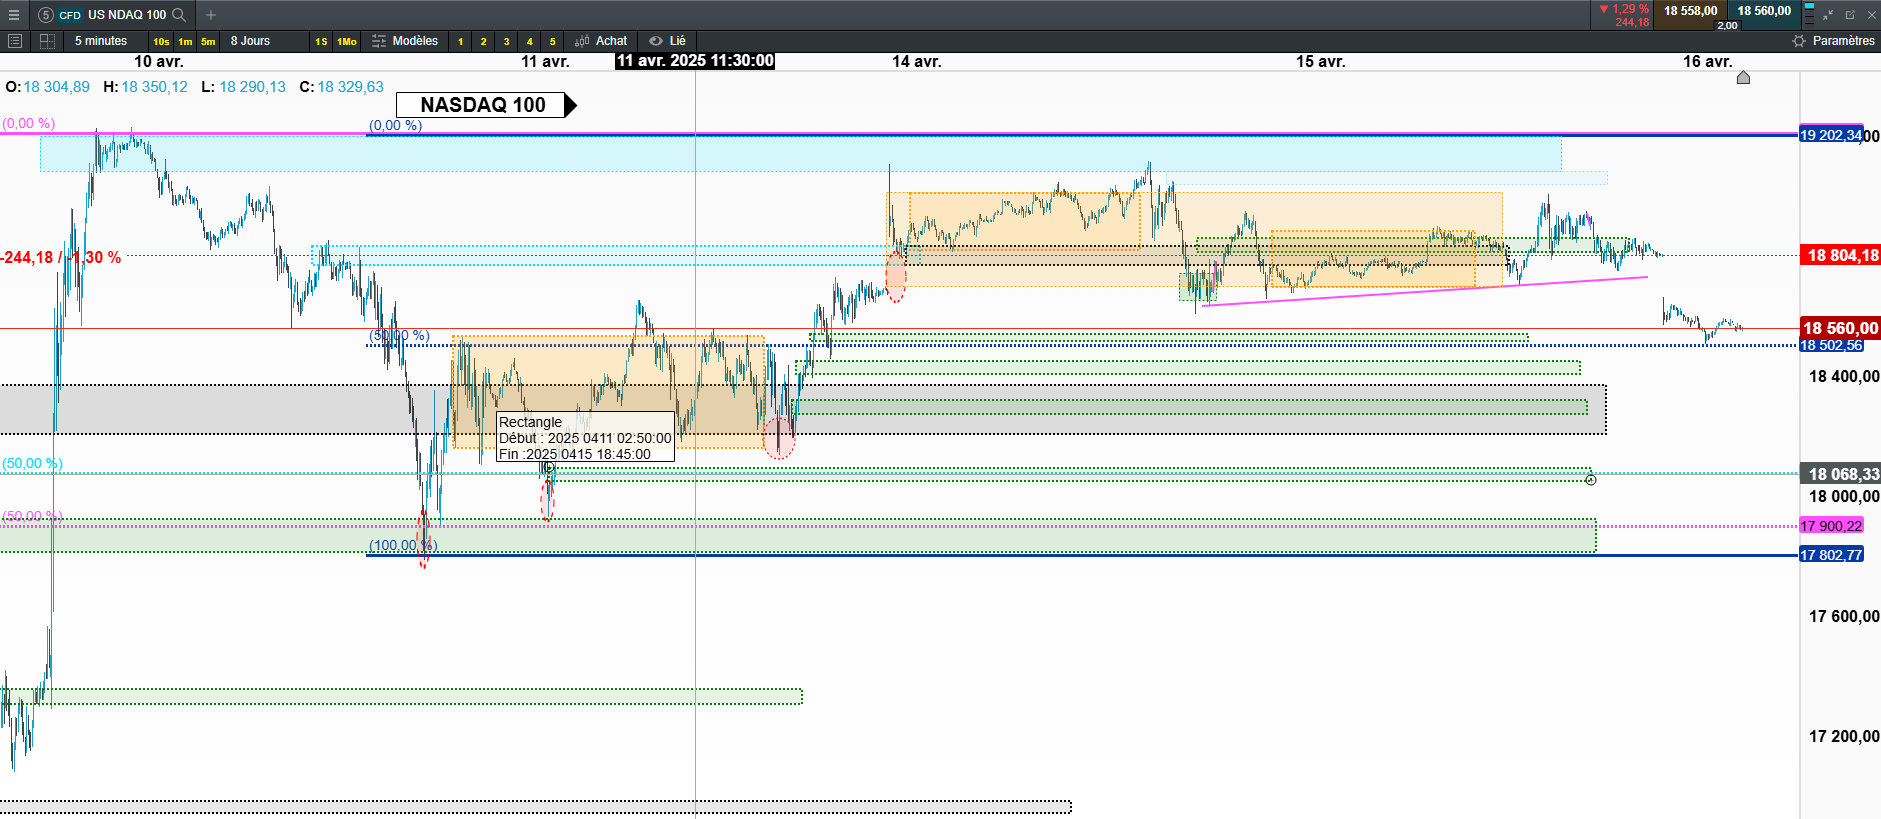Open the chart layout grid icon
The height and width of the screenshot is (819, 1881).
[47, 41]
